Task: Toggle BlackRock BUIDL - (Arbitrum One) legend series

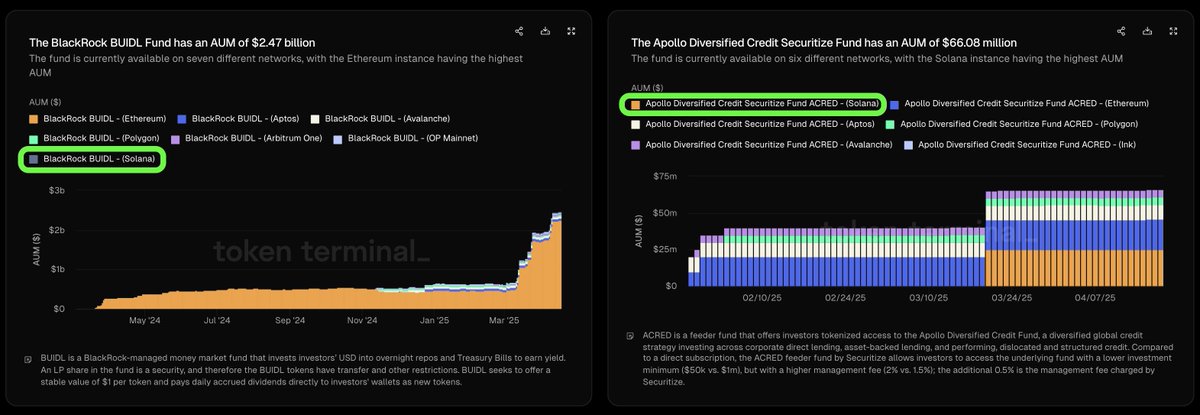Action: 246,138
